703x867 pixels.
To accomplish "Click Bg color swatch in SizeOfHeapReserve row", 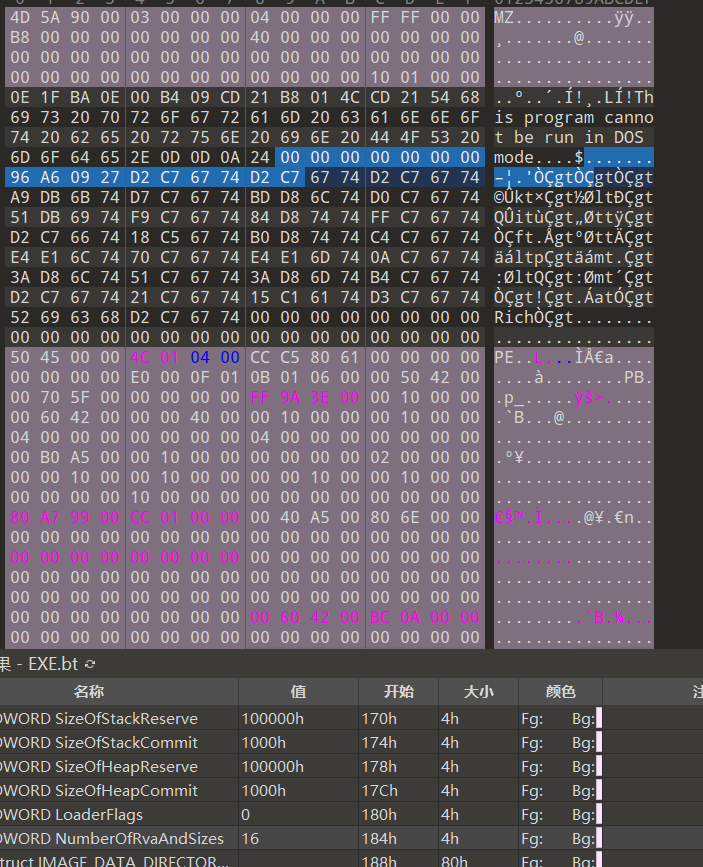I will click(x=599, y=766).
